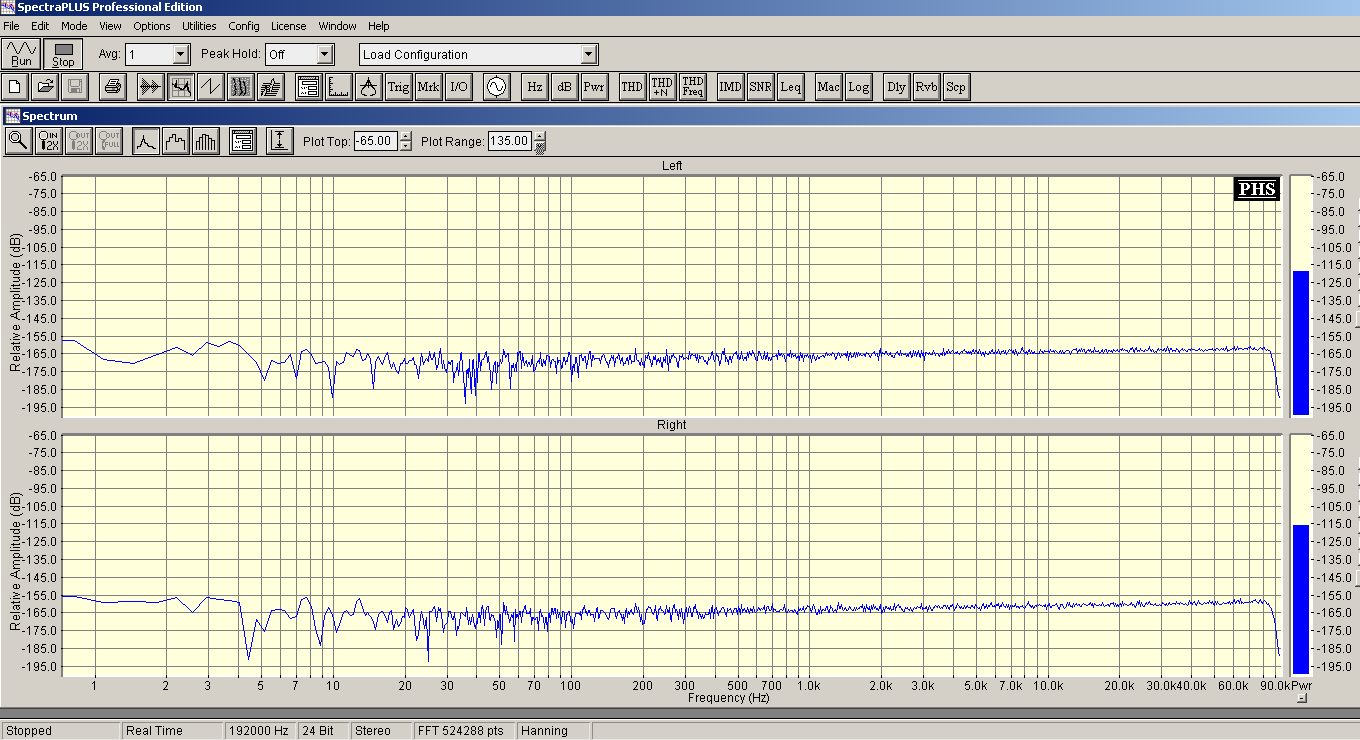Click the printer icon

(x=113, y=87)
